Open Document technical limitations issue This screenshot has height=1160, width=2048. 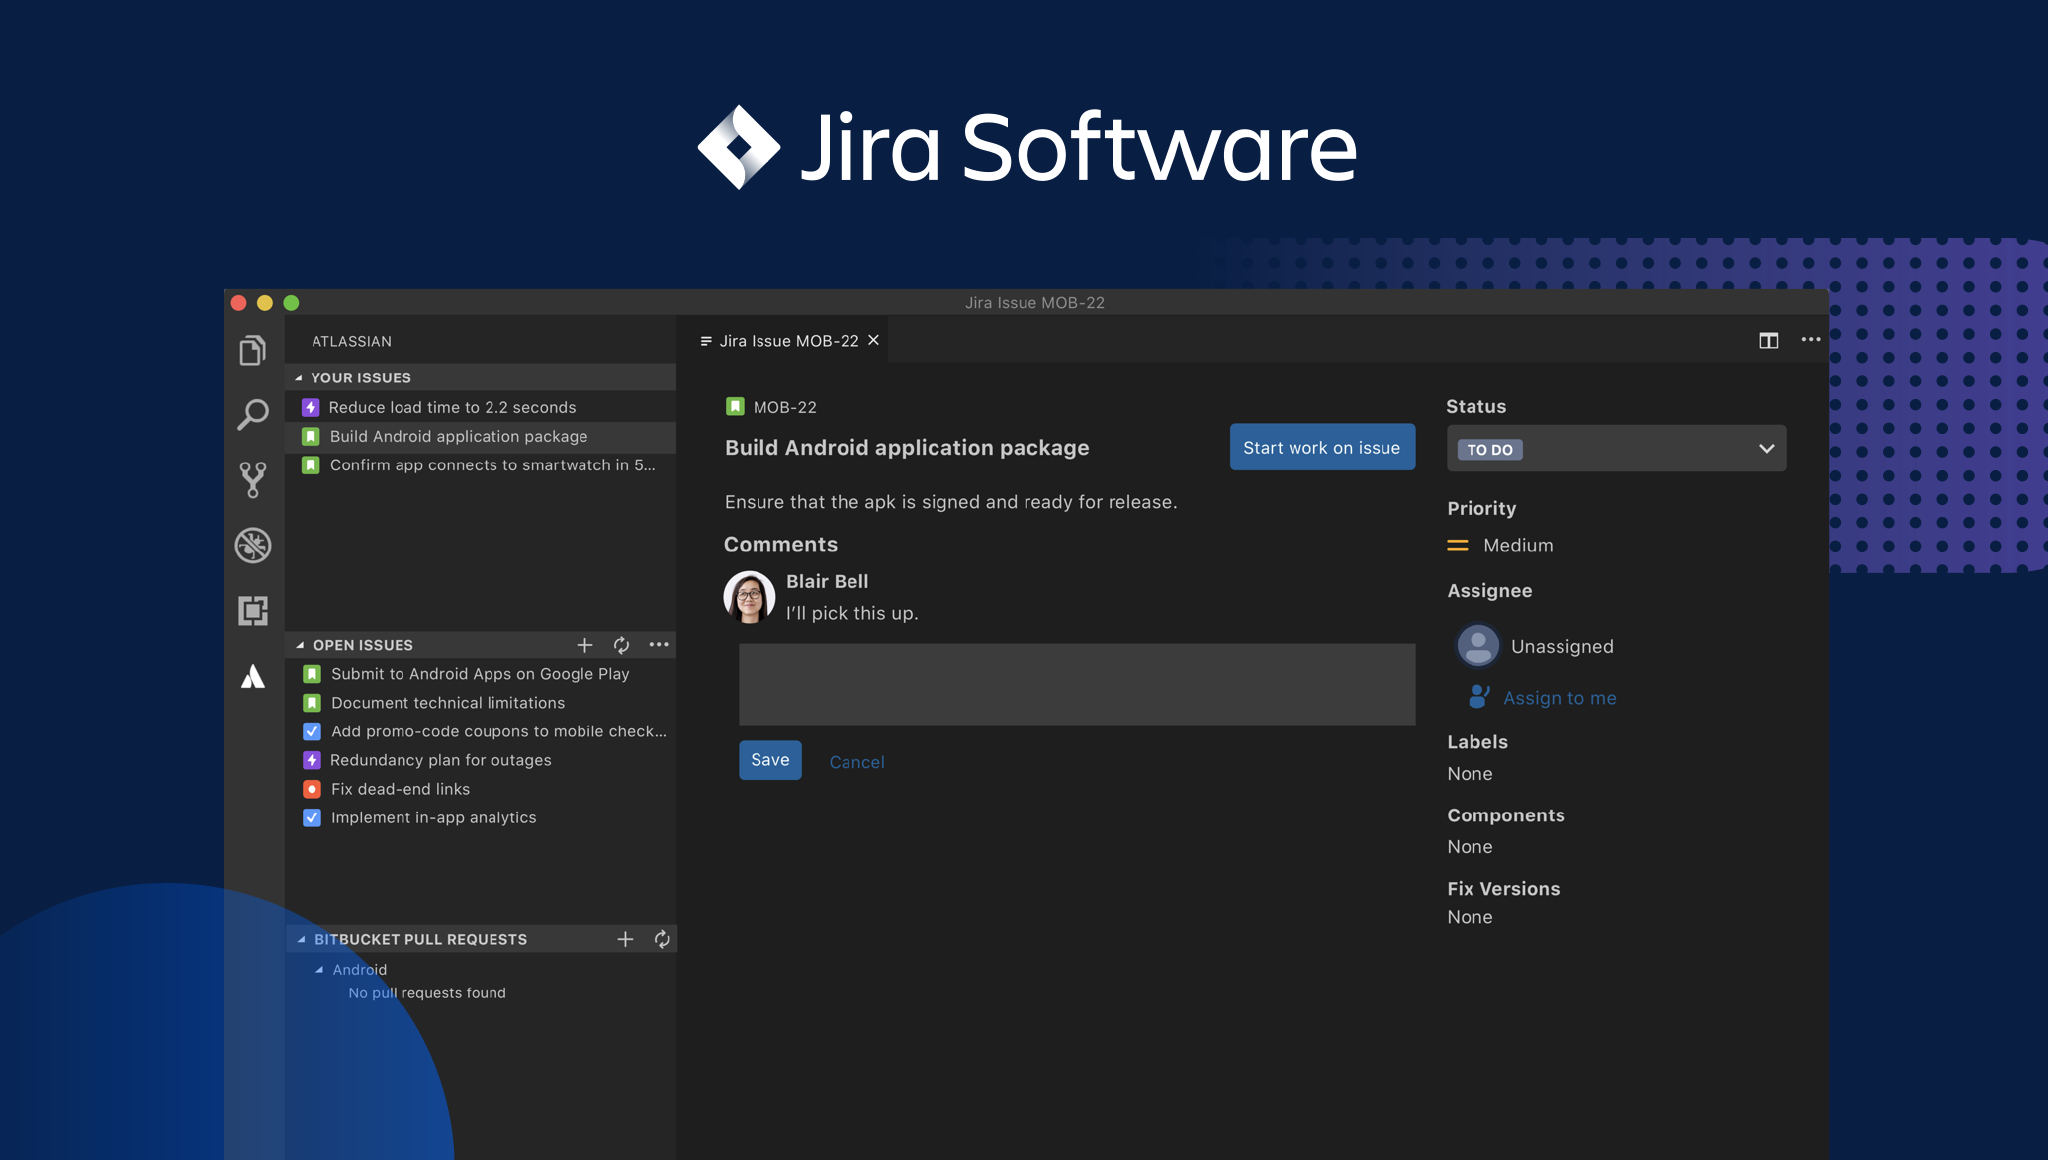pyautogui.click(x=480, y=703)
